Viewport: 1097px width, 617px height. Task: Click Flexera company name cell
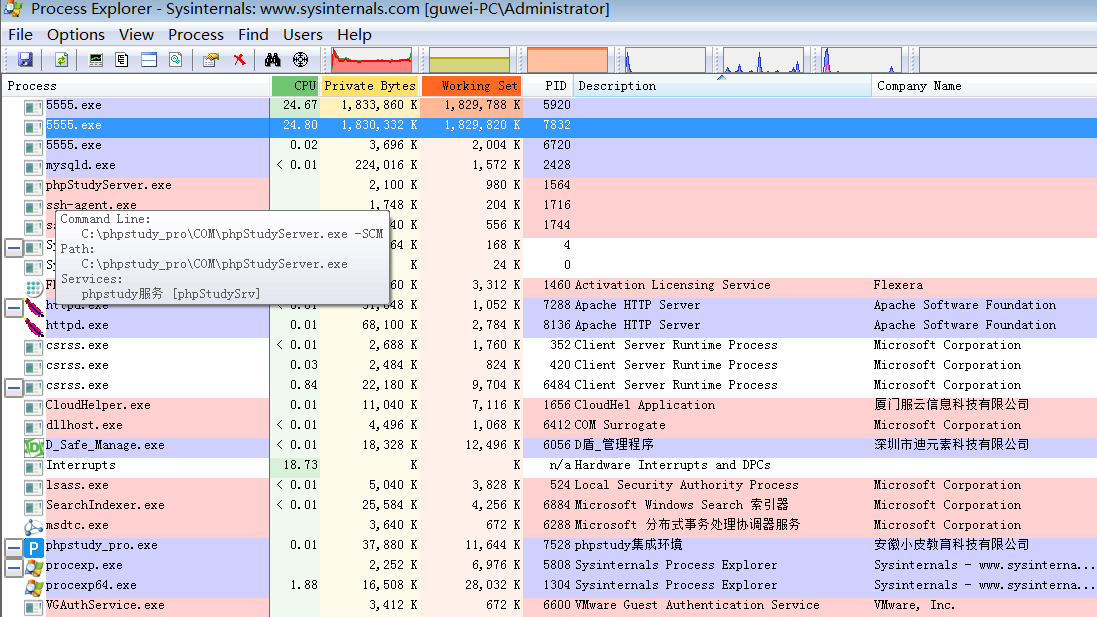898,285
